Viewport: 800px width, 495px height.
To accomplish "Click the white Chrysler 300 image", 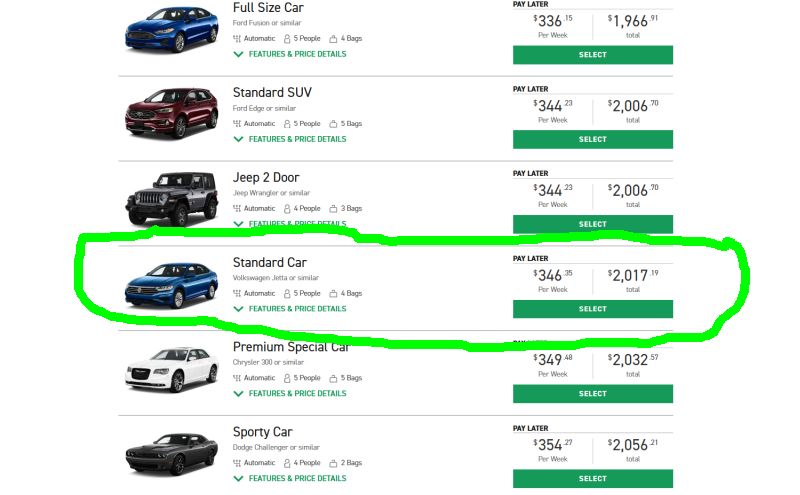I will click(171, 370).
